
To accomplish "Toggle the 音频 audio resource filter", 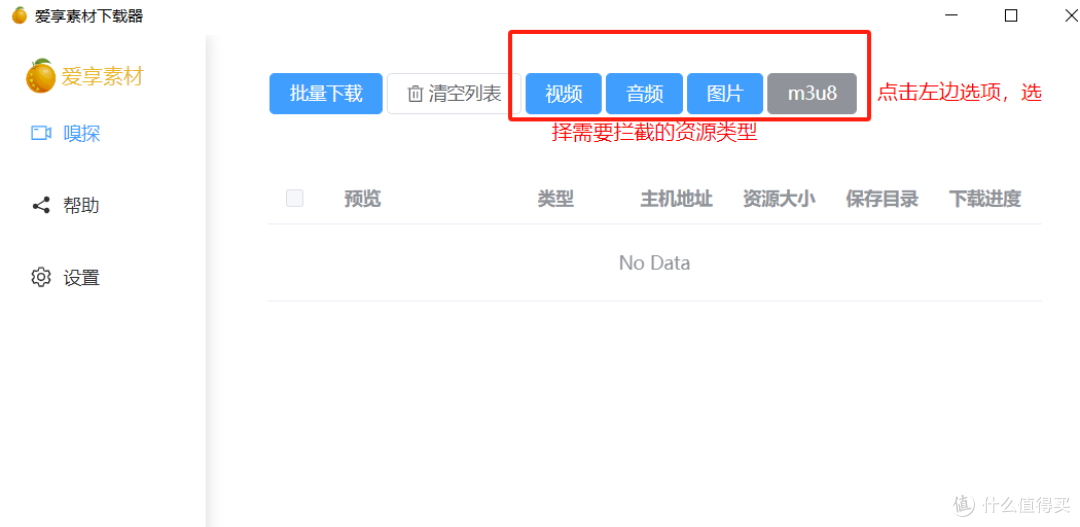I will click(x=644, y=94).
